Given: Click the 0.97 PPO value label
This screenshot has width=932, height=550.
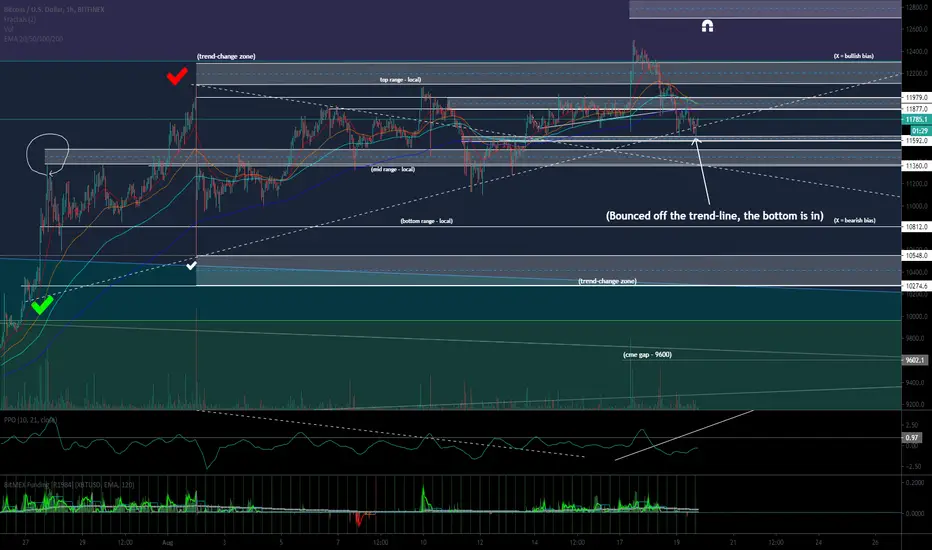Looking at the screenshot, I should tap(912, 438).
